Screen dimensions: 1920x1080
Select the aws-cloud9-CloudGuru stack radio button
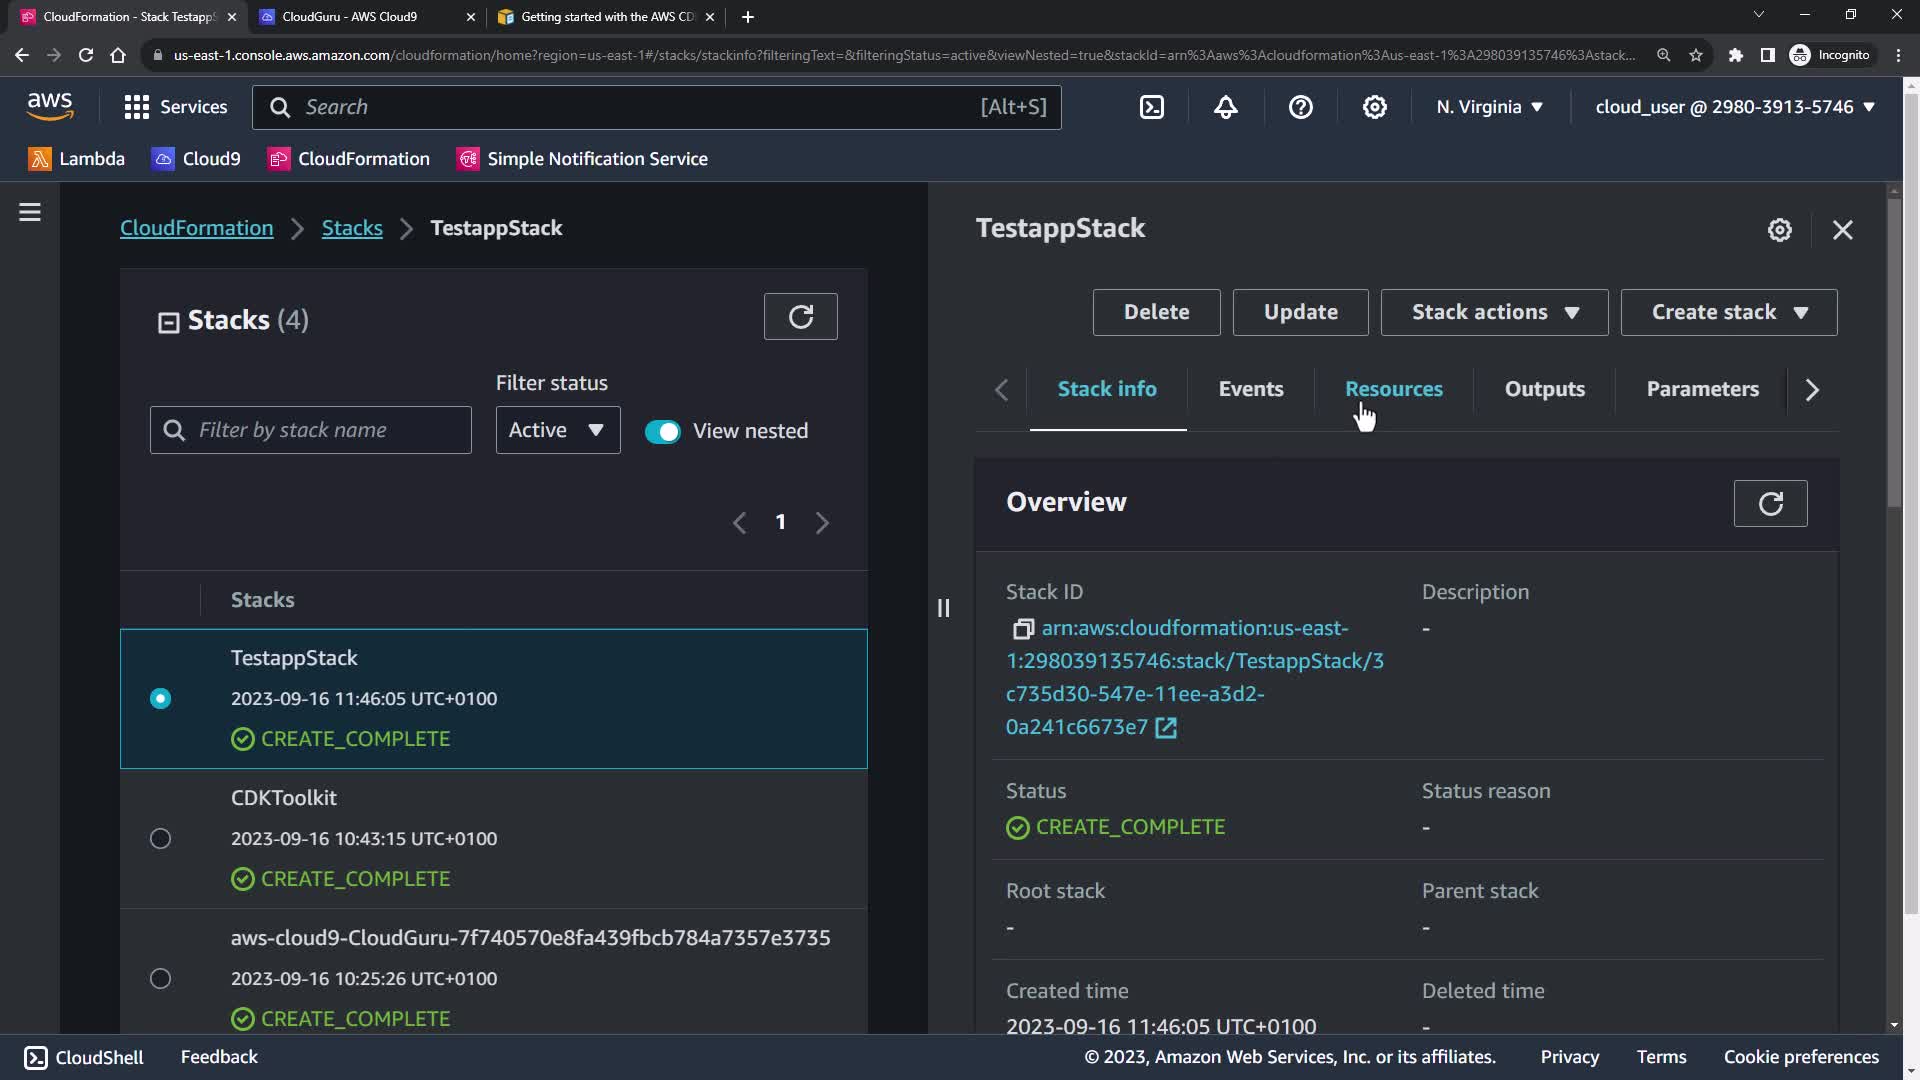coord(160,979)
